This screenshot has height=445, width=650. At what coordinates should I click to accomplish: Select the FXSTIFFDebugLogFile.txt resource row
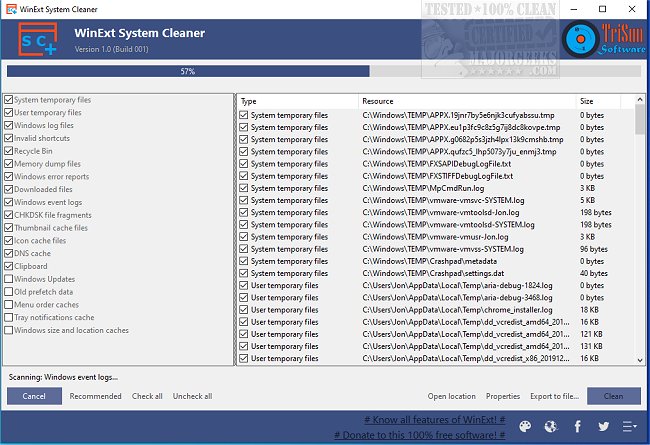[438, 176]
